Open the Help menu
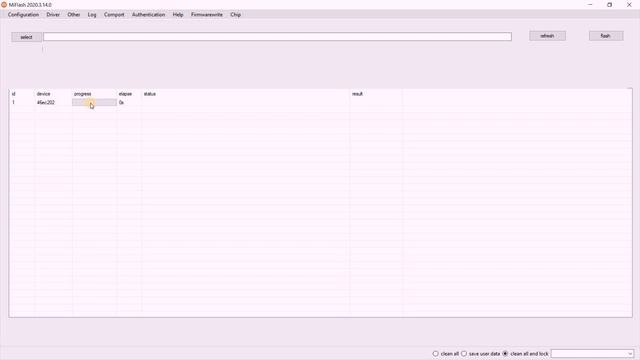This screenshot has height=360, width=640. point(178,15)
